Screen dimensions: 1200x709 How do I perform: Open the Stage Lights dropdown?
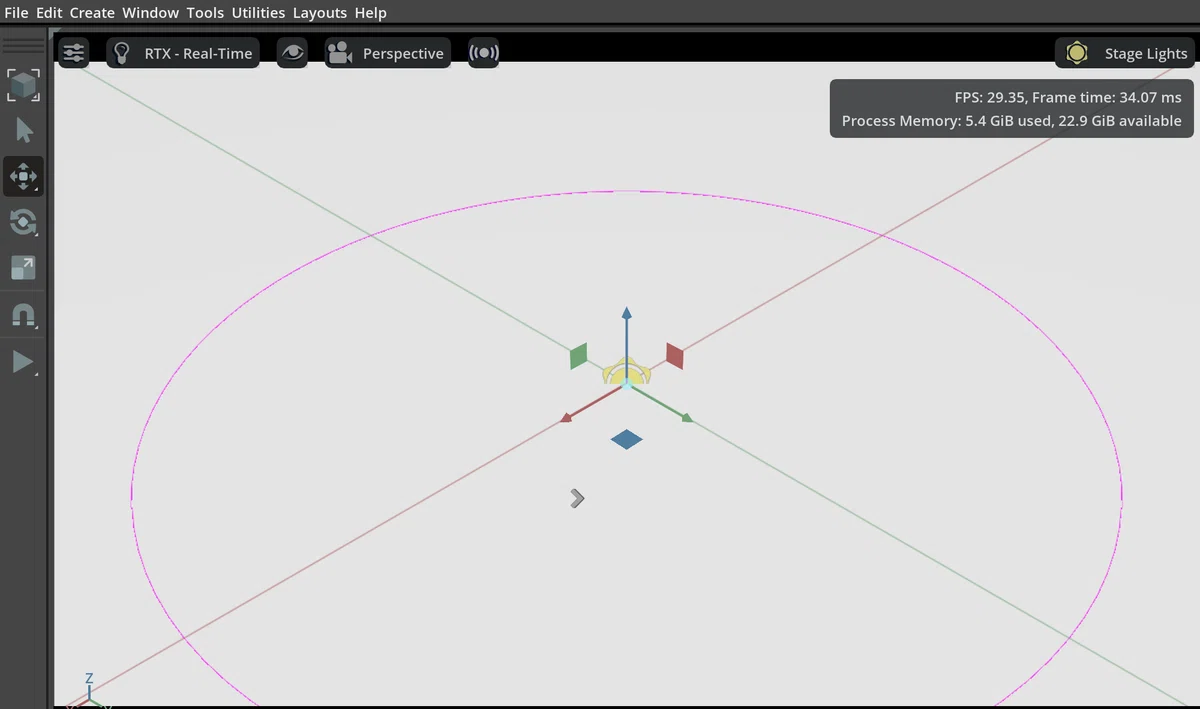pos(1127,53)
